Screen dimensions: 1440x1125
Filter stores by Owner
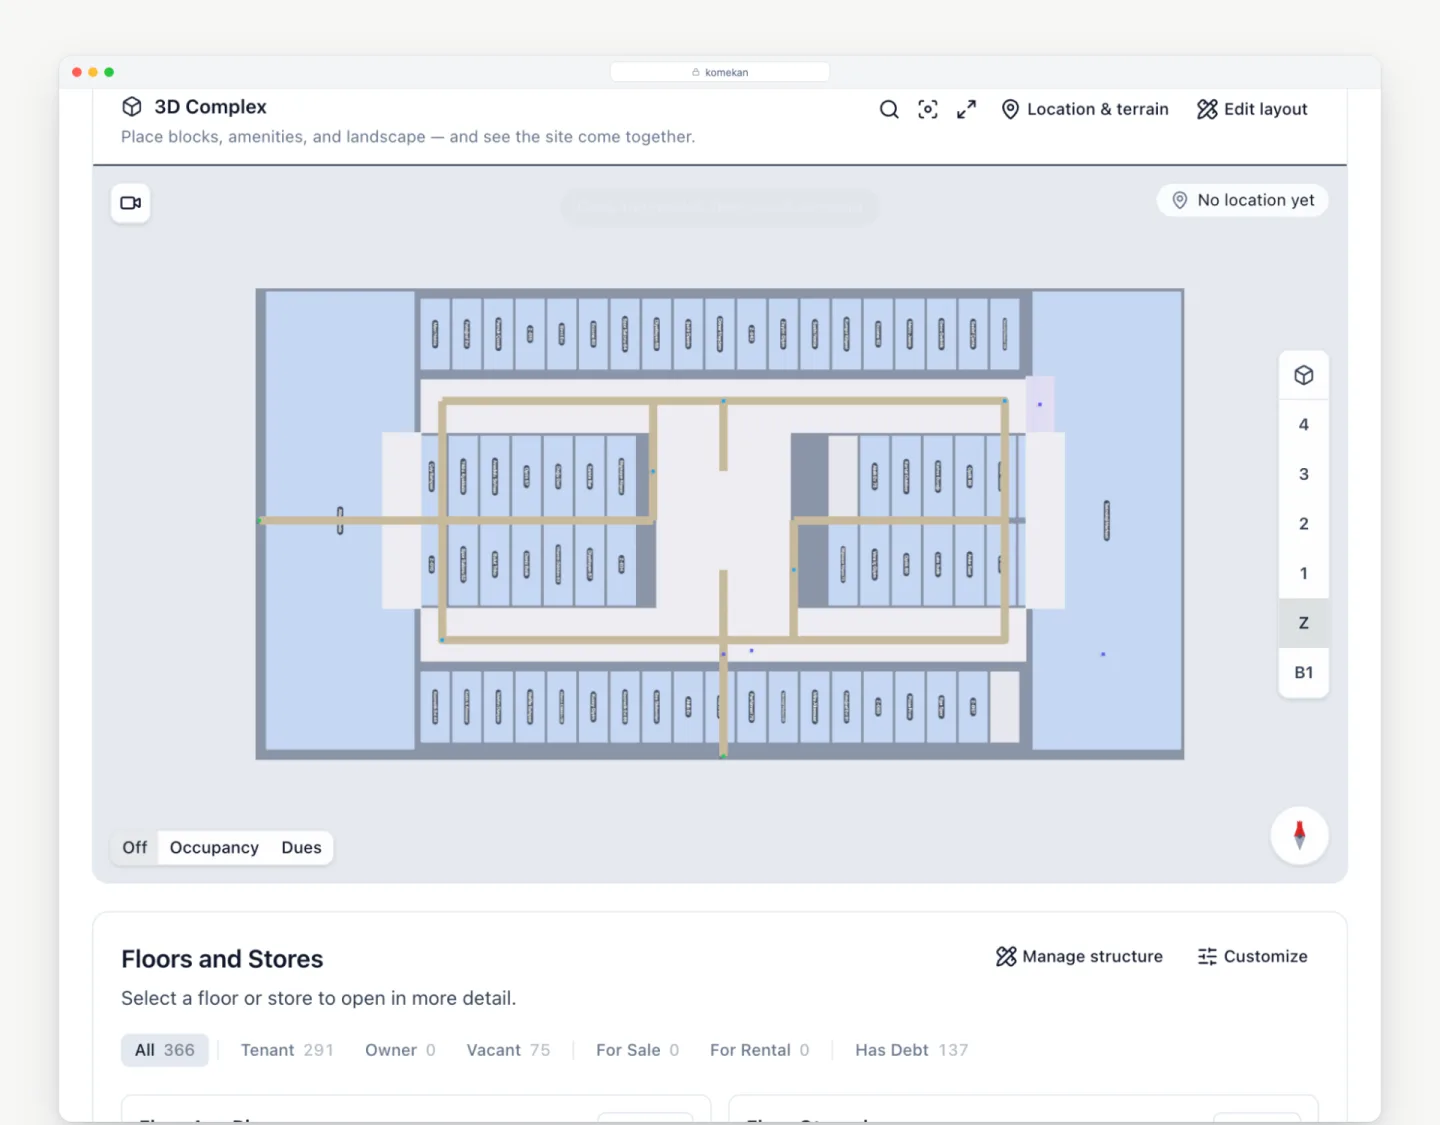click(x=400, y=1050)
